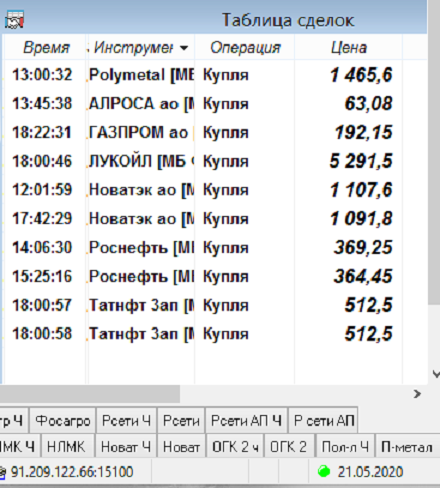Click the trades table window icon
This screenshot has width=440, height=488.
(x=14, y=19)
